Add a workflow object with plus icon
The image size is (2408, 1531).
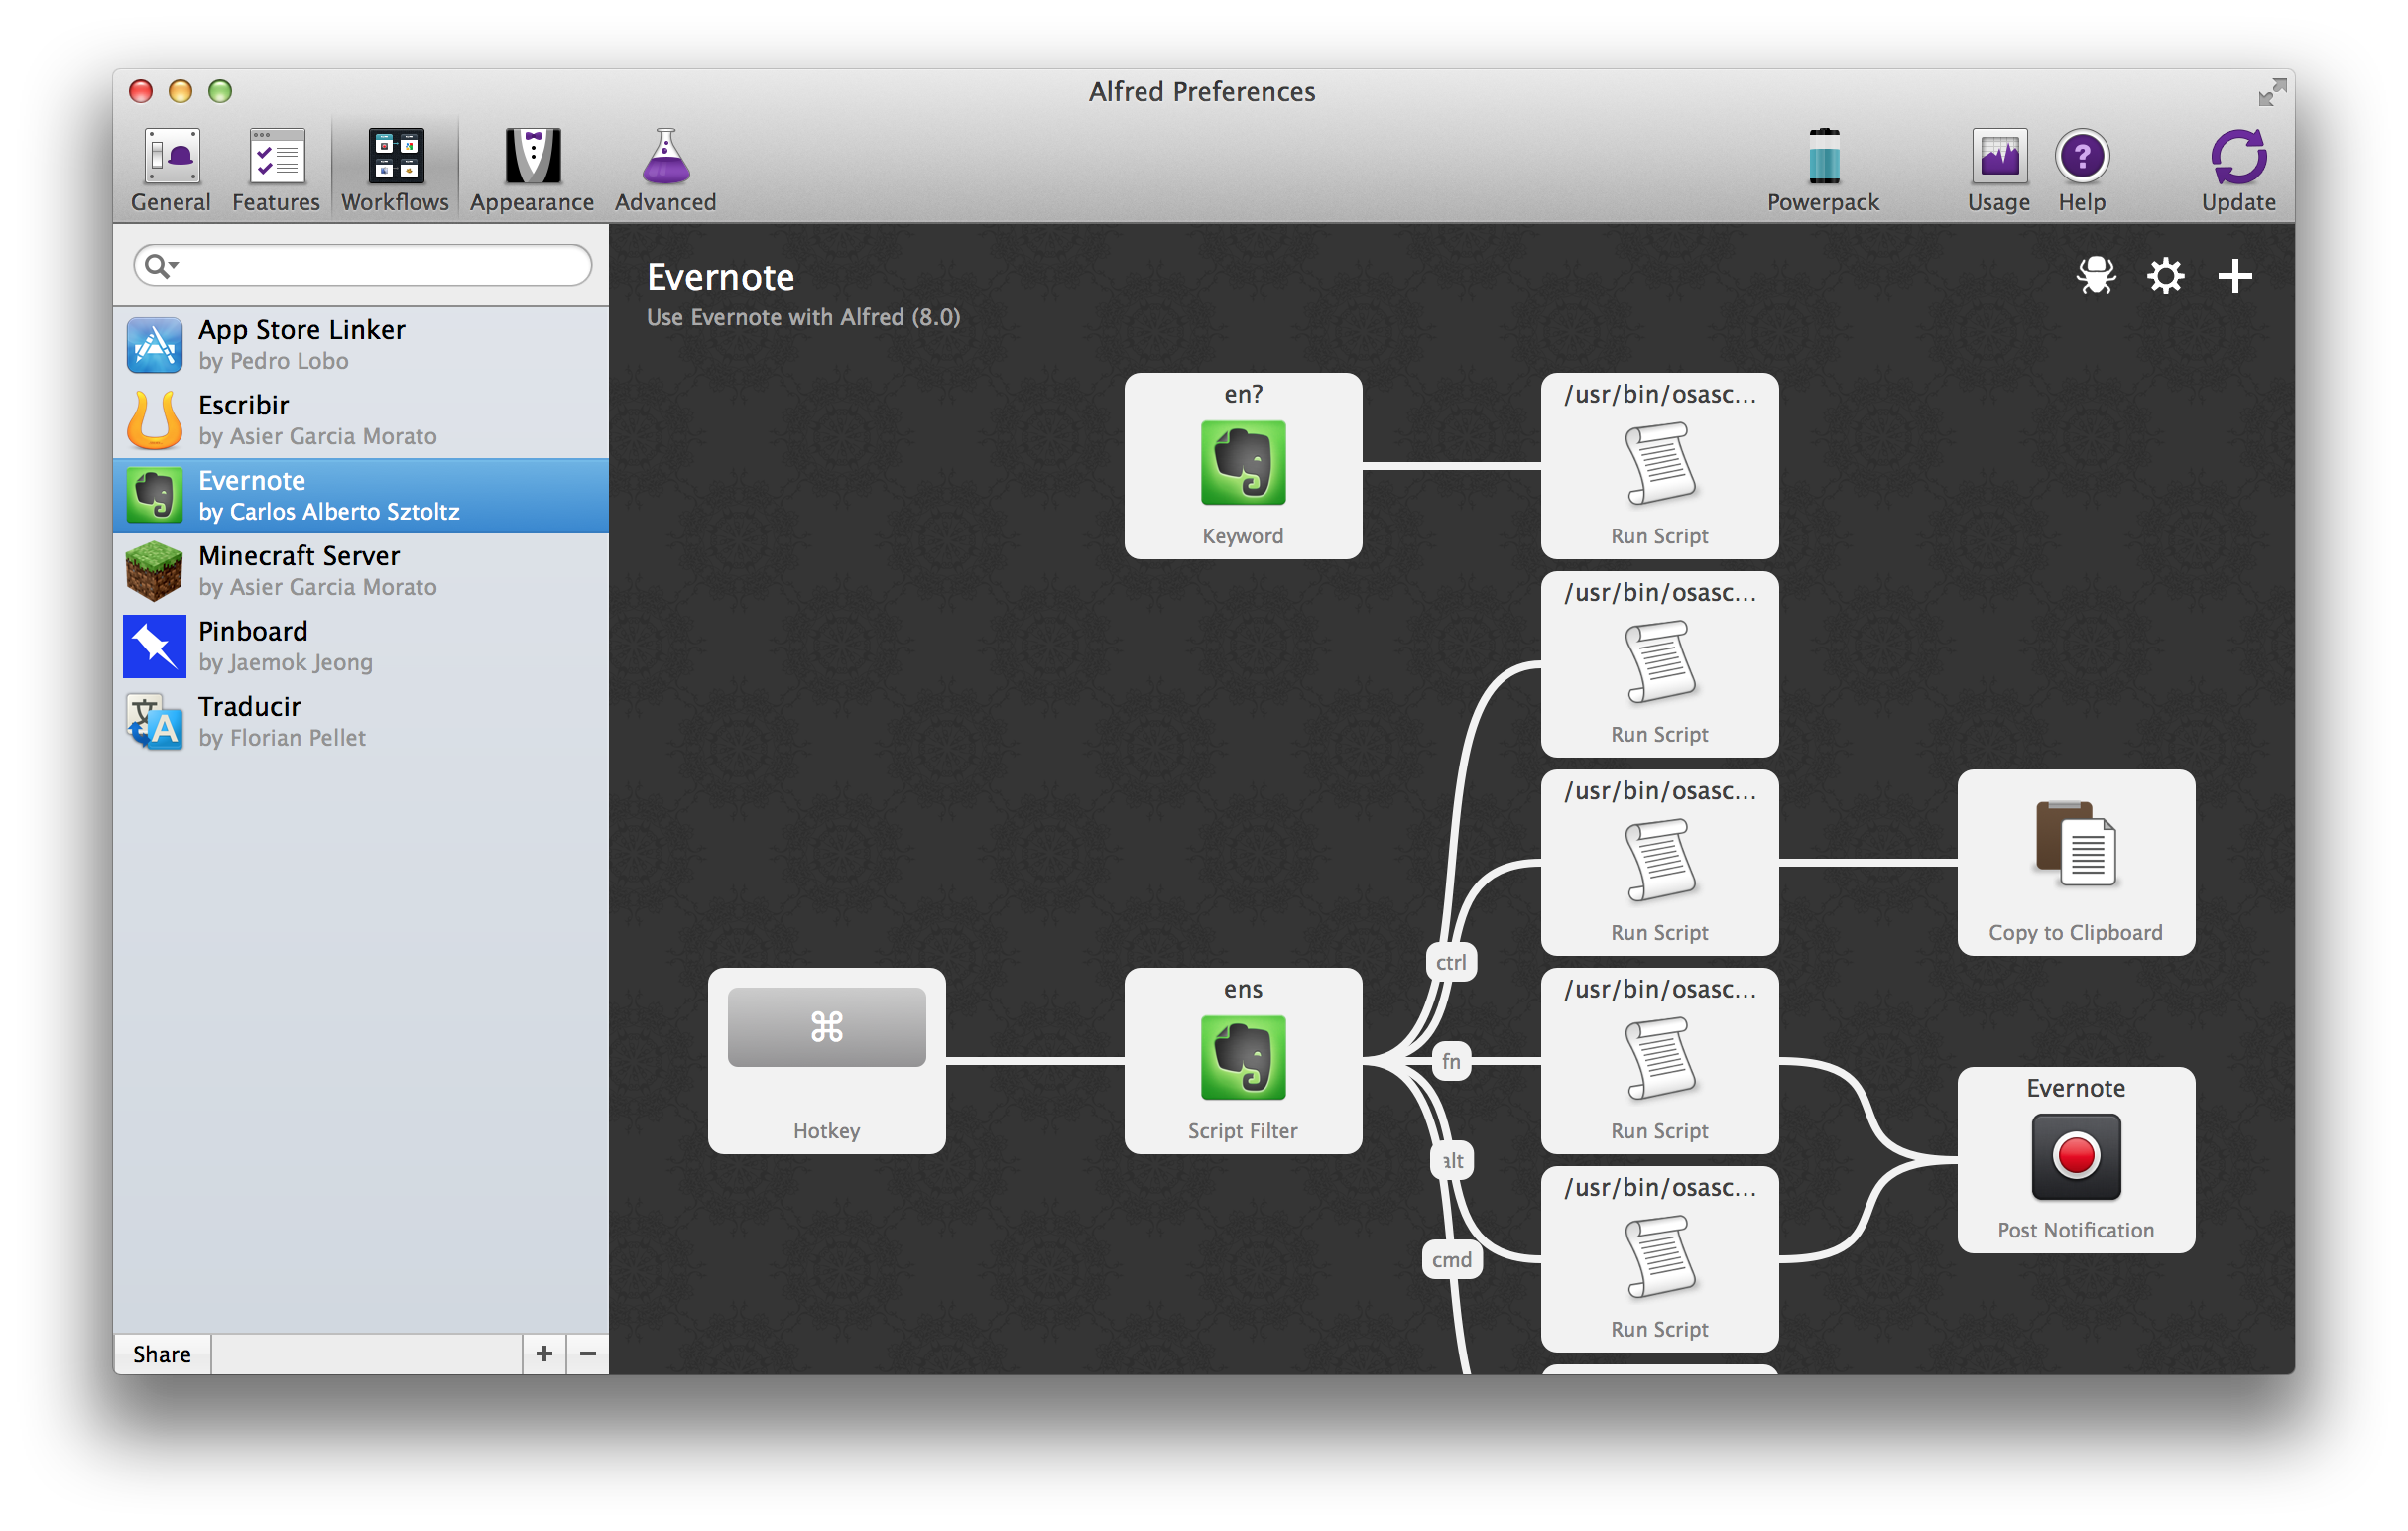tap(2235, 276)
